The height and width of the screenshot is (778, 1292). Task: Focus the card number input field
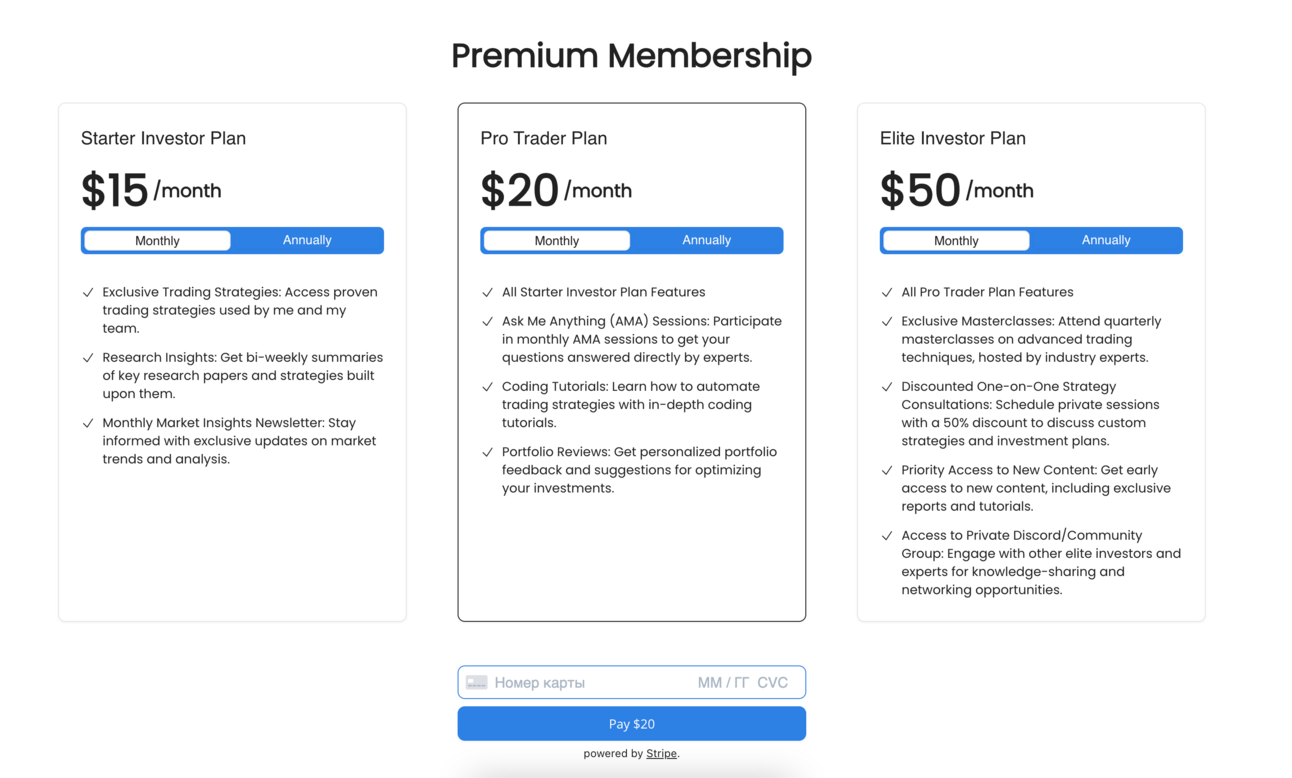click(580, 683)
